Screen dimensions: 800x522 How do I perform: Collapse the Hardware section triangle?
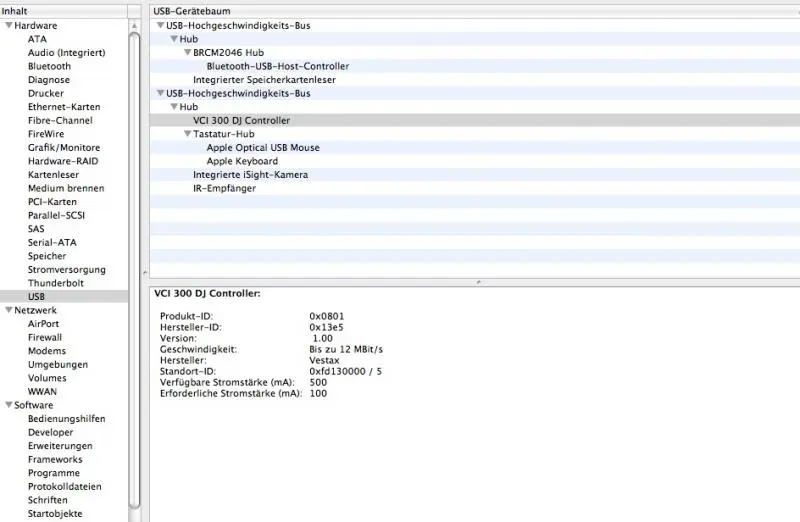8,26
